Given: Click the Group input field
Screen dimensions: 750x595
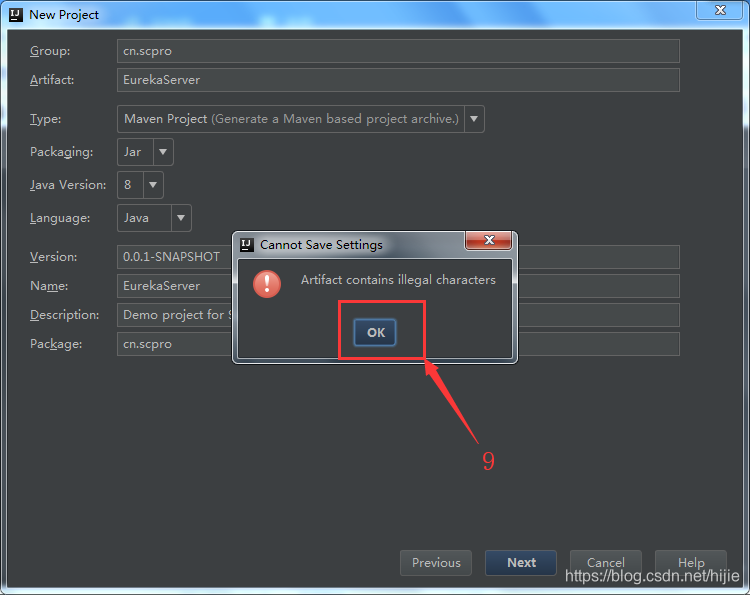Looking at the screenshot, I should point(398,51).
